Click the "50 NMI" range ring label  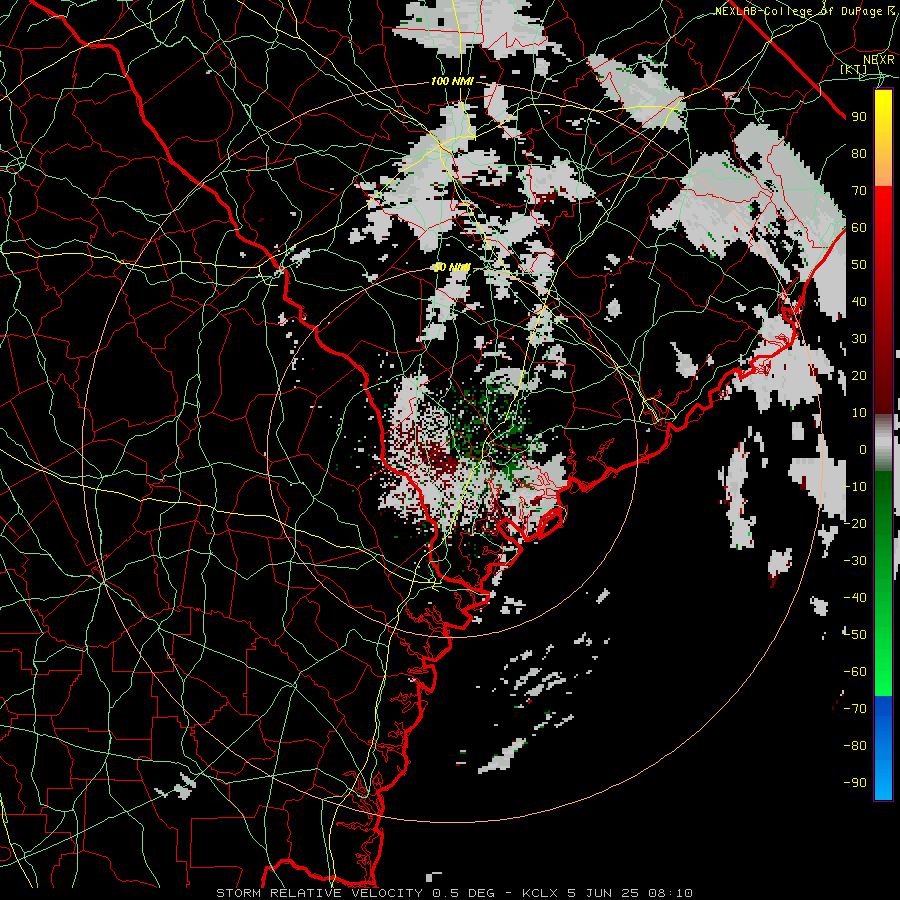pyautogui.click(x=452, y=267)
